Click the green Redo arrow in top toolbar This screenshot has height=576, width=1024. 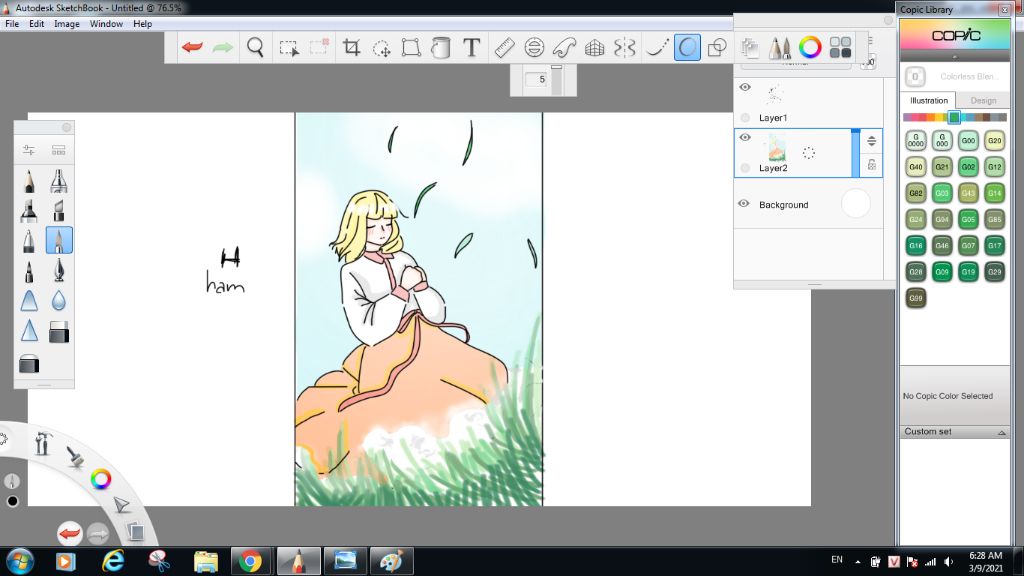(x=223, y=47)
